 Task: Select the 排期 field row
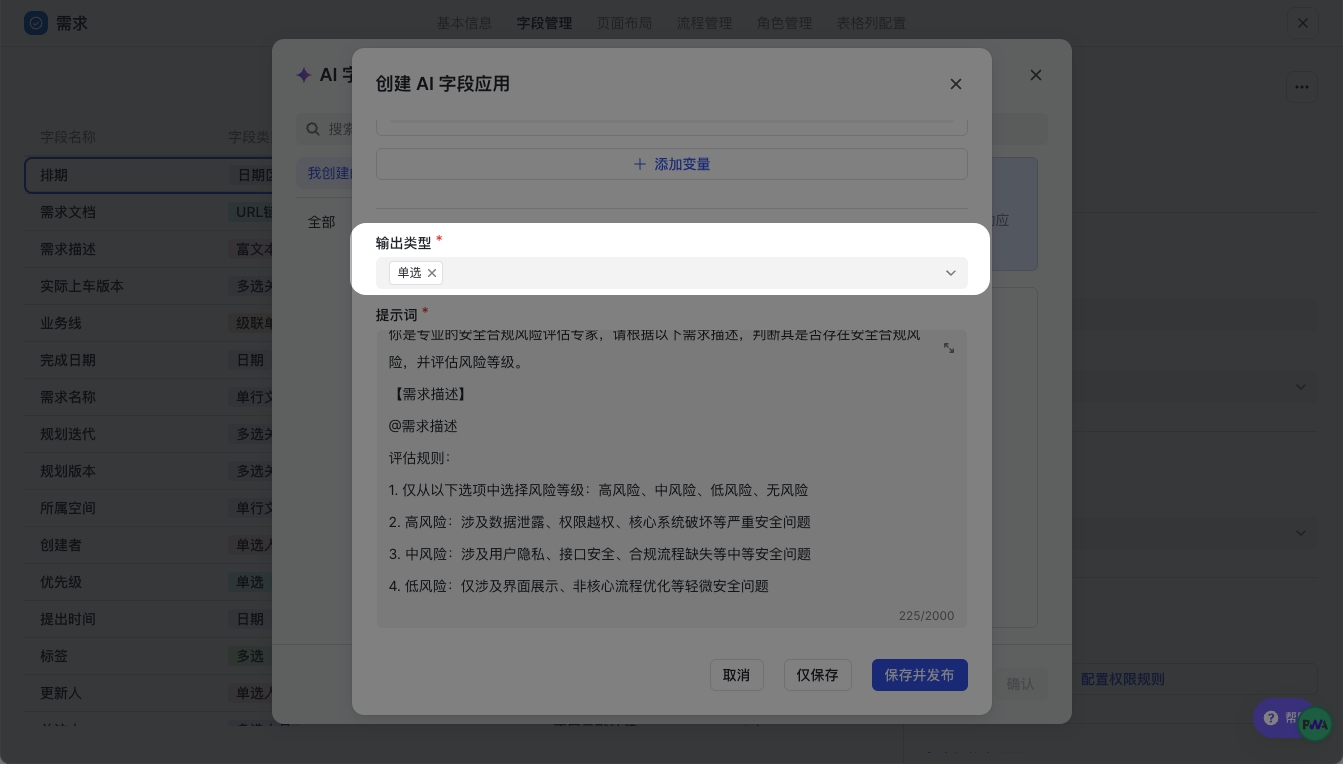pyautogui.click(x=149, y=175)
